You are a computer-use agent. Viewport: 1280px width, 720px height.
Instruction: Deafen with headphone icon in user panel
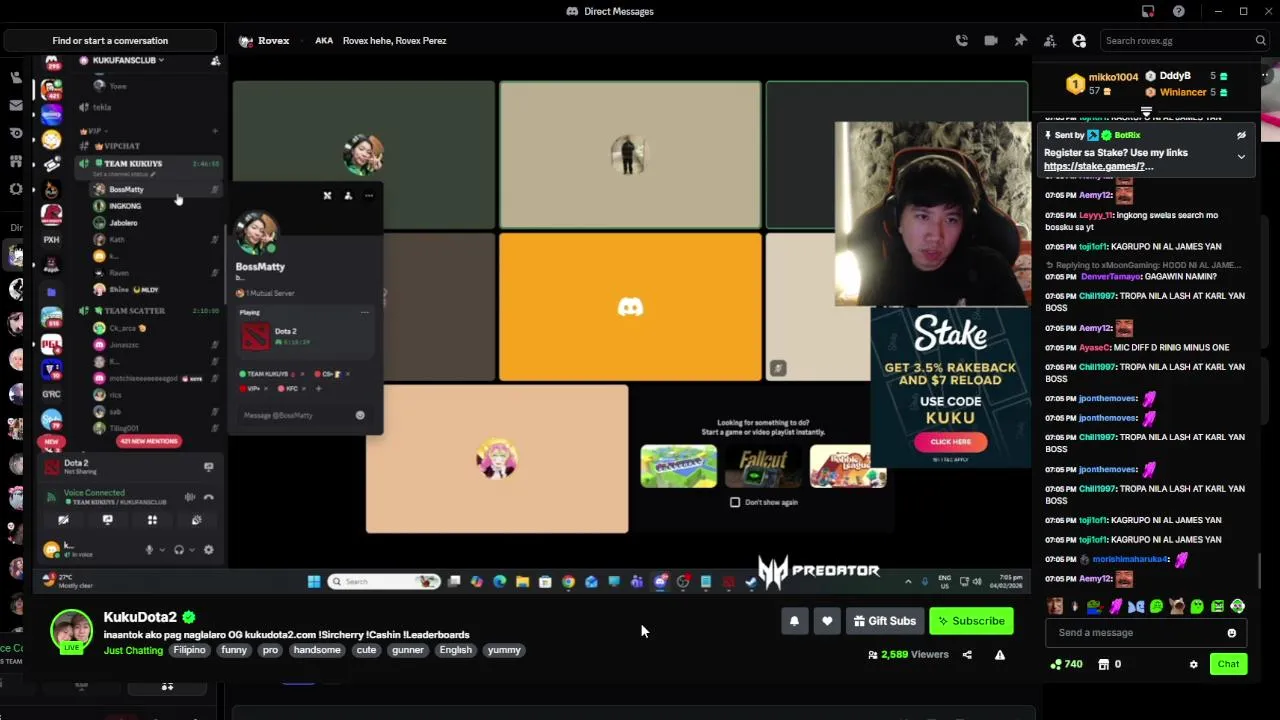(x=179, y=550)
